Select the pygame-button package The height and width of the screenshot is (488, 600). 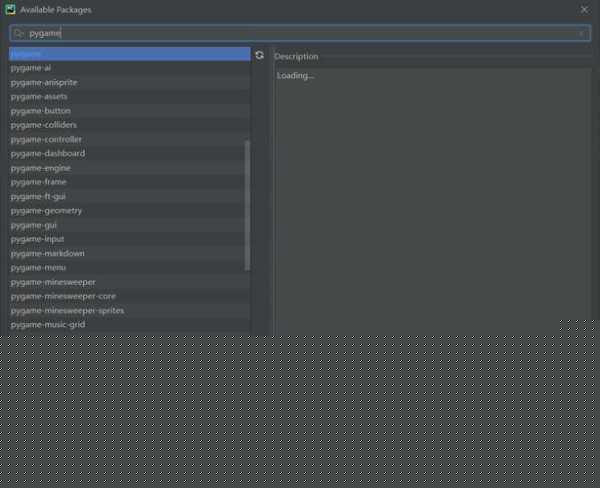[x=129, y=111]
